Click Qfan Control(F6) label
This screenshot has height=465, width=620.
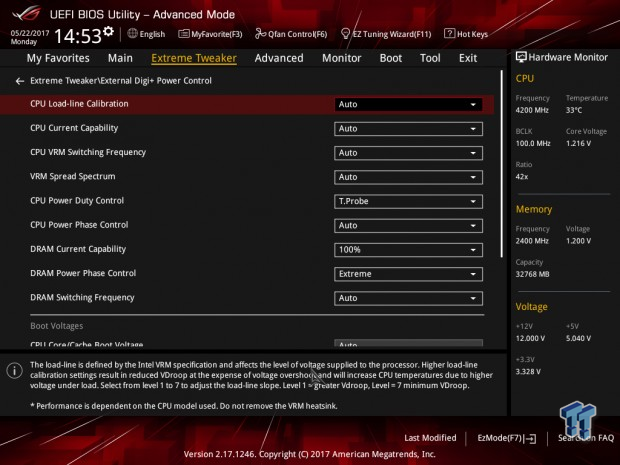[297, 34]
